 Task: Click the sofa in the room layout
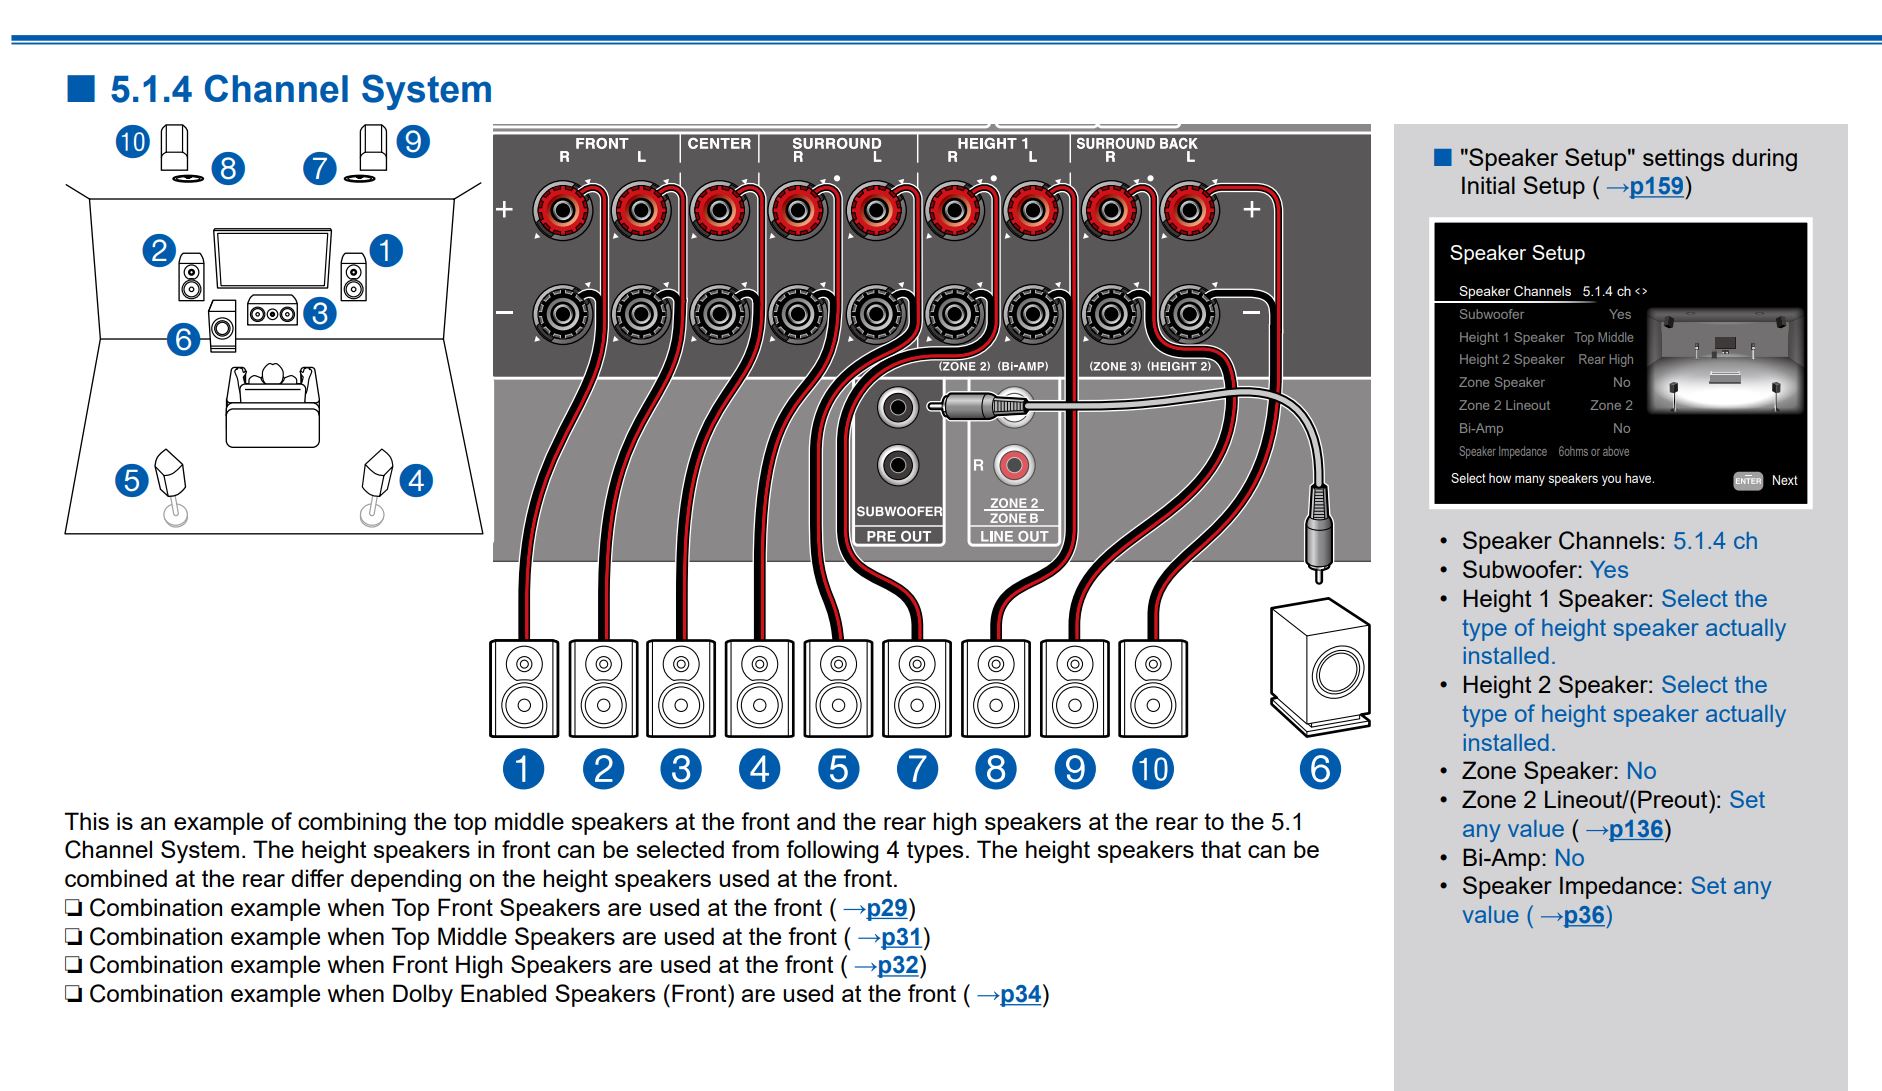click(272, 405)
